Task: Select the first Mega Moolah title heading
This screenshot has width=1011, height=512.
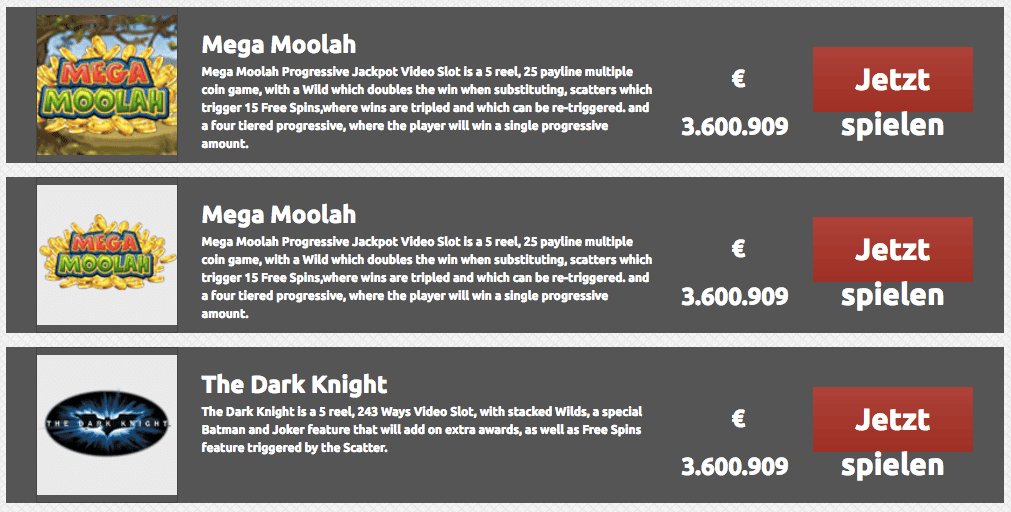Action: [x=279, y=45]
